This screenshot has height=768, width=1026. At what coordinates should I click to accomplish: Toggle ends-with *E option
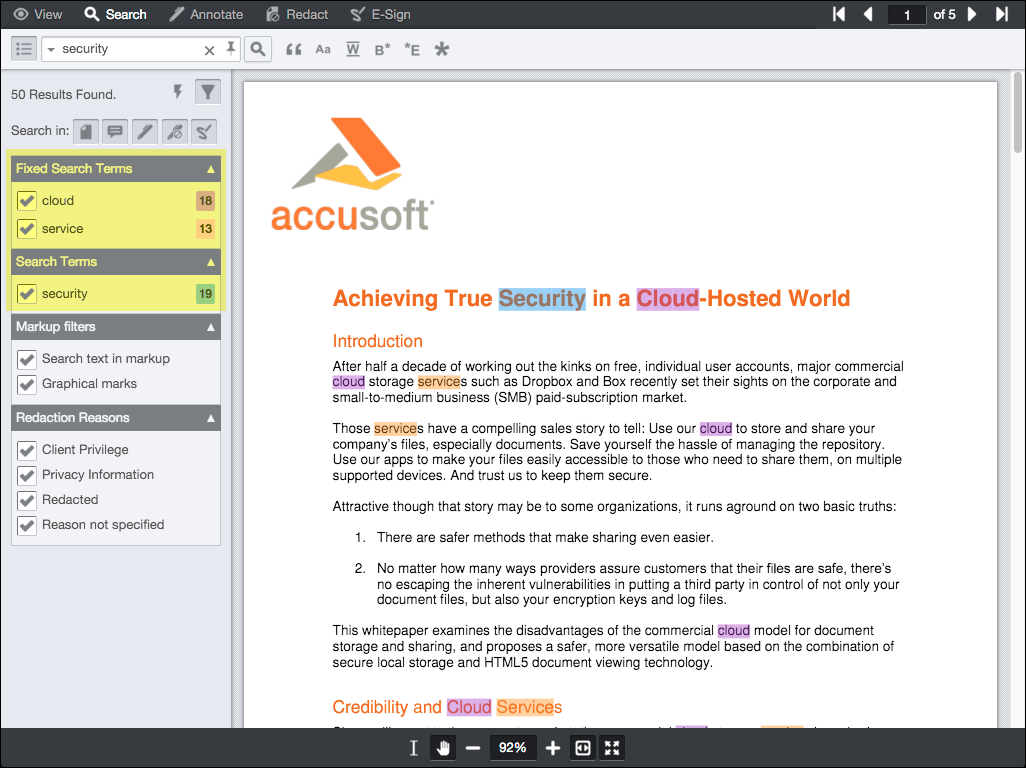pyautogui.click(x=412, y=49)
